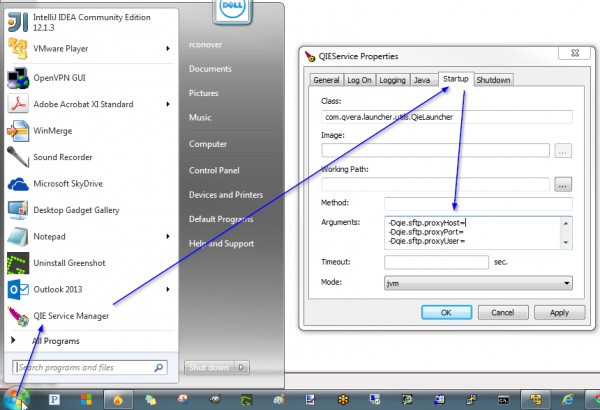Open Help and Support

221,243
